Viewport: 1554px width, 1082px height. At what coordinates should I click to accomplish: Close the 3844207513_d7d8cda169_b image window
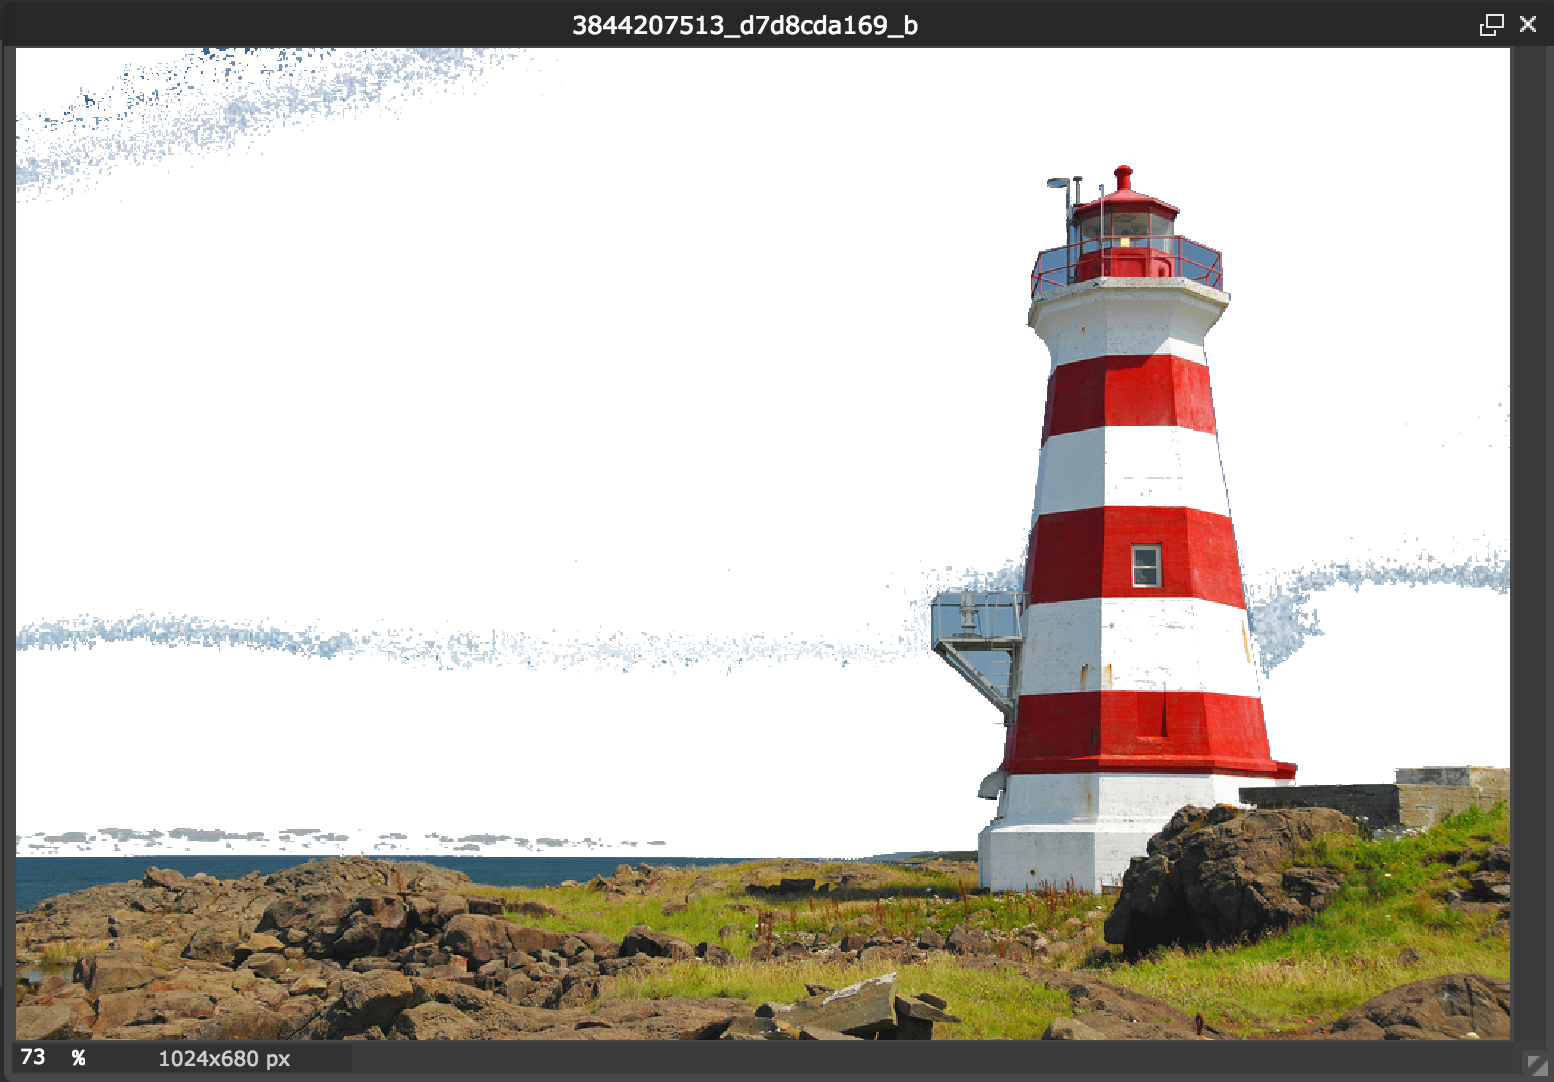1528,25
